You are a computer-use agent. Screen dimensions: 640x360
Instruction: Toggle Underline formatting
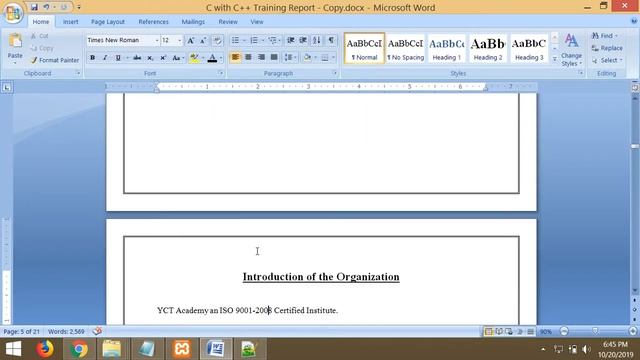point(118,58)
